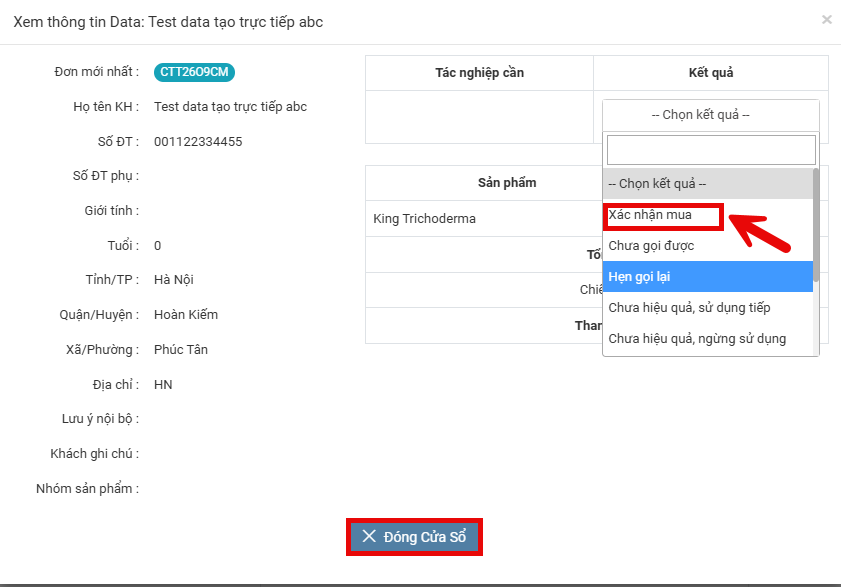Click the Phúc Tân ward value
The height and width of the screenshot is (587, 841).
181,350
